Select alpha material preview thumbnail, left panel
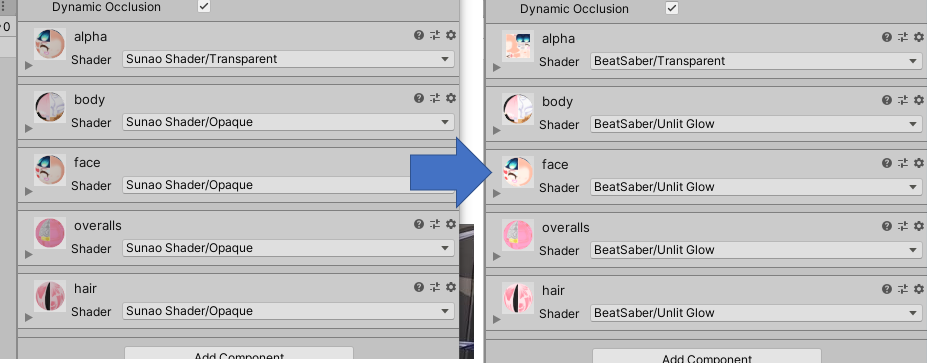The height and width of the screenshot is (363, 927). [50, 44]
